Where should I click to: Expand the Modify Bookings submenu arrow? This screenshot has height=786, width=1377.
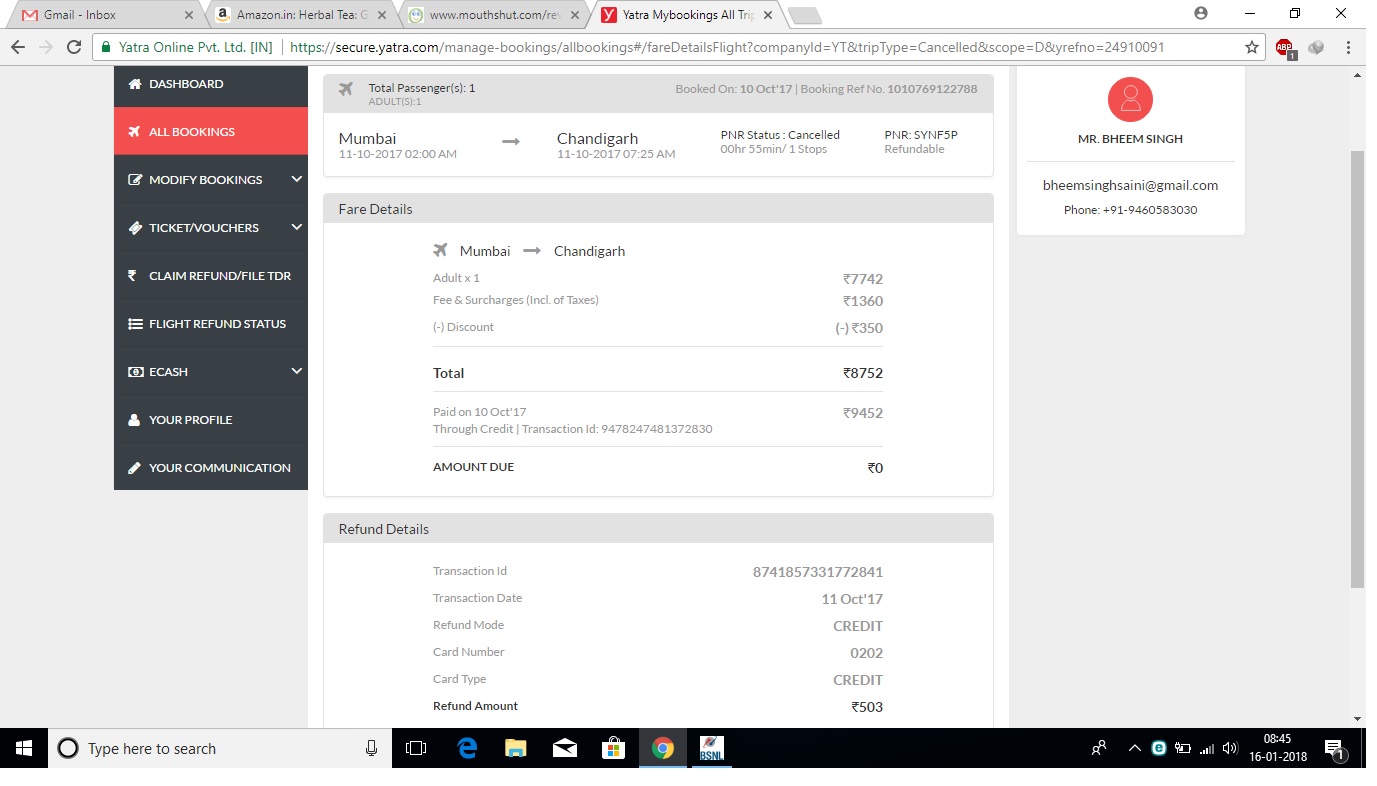tap(296, 179)
